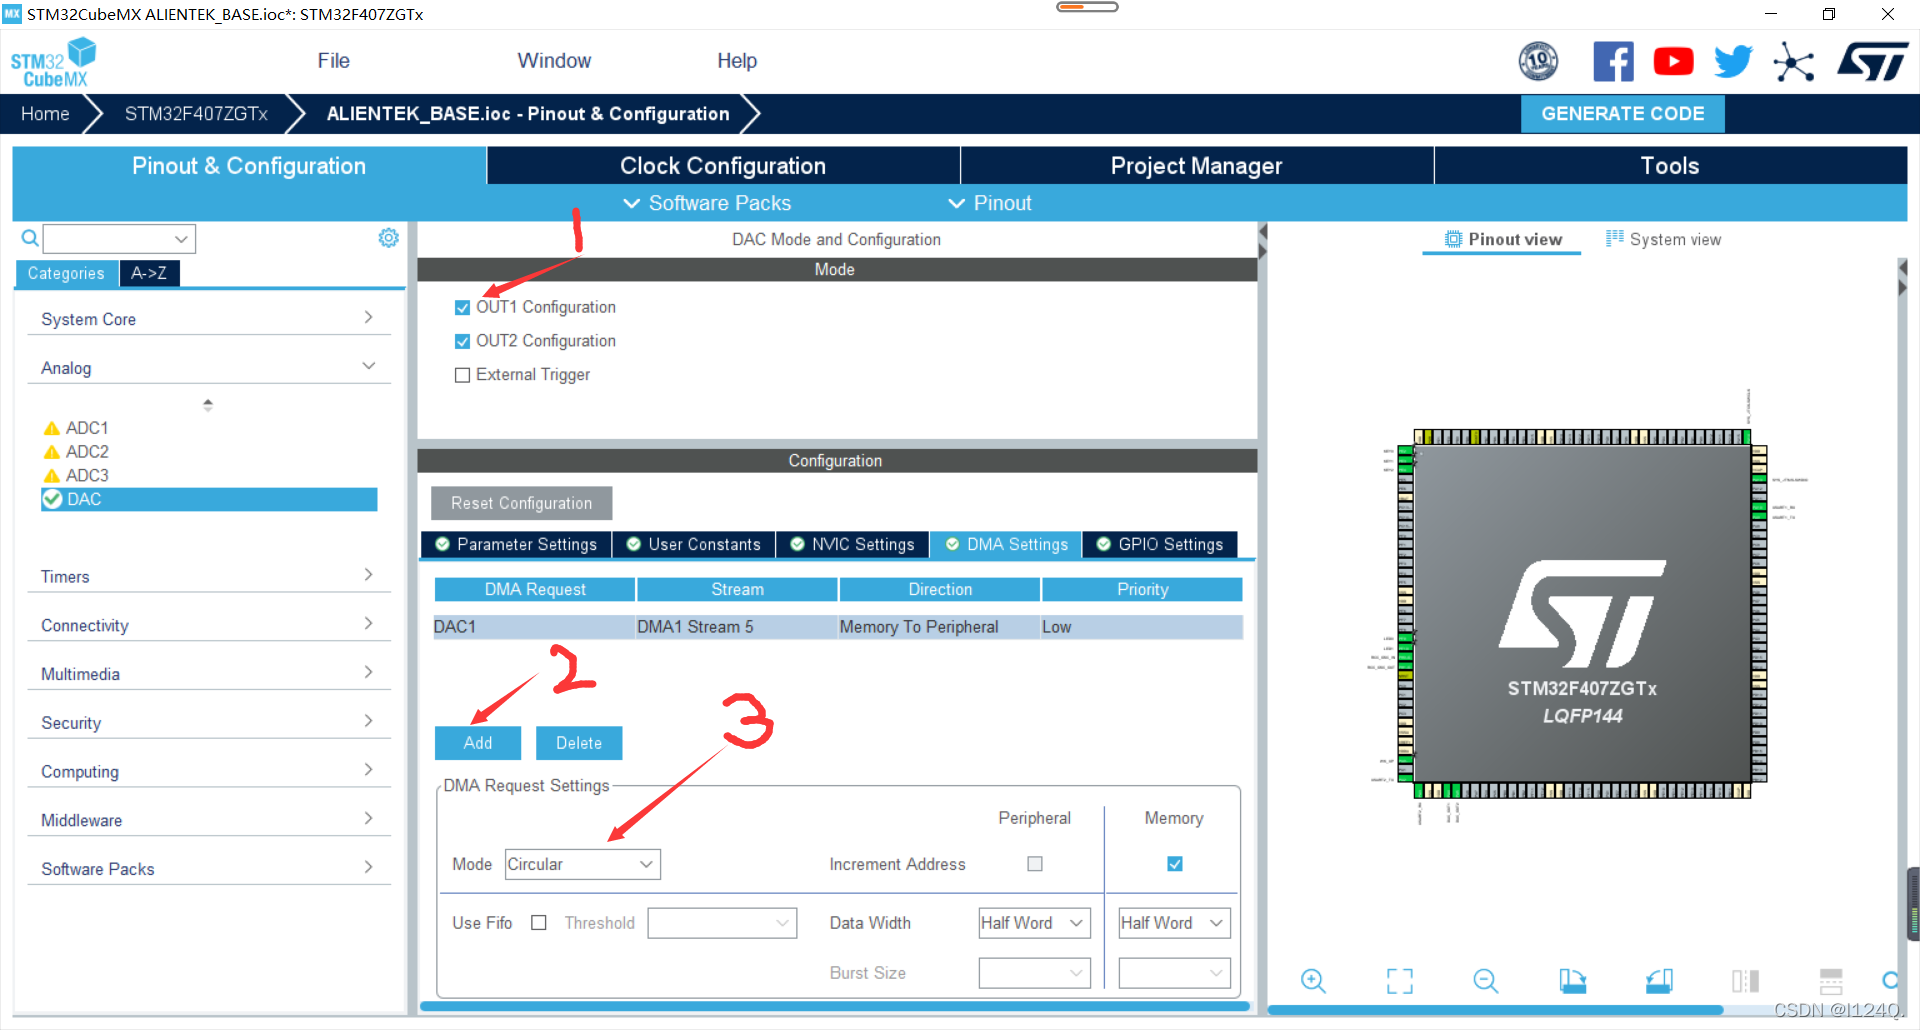
Task: Expand the Timers category
Action: [x=208, y=576]
